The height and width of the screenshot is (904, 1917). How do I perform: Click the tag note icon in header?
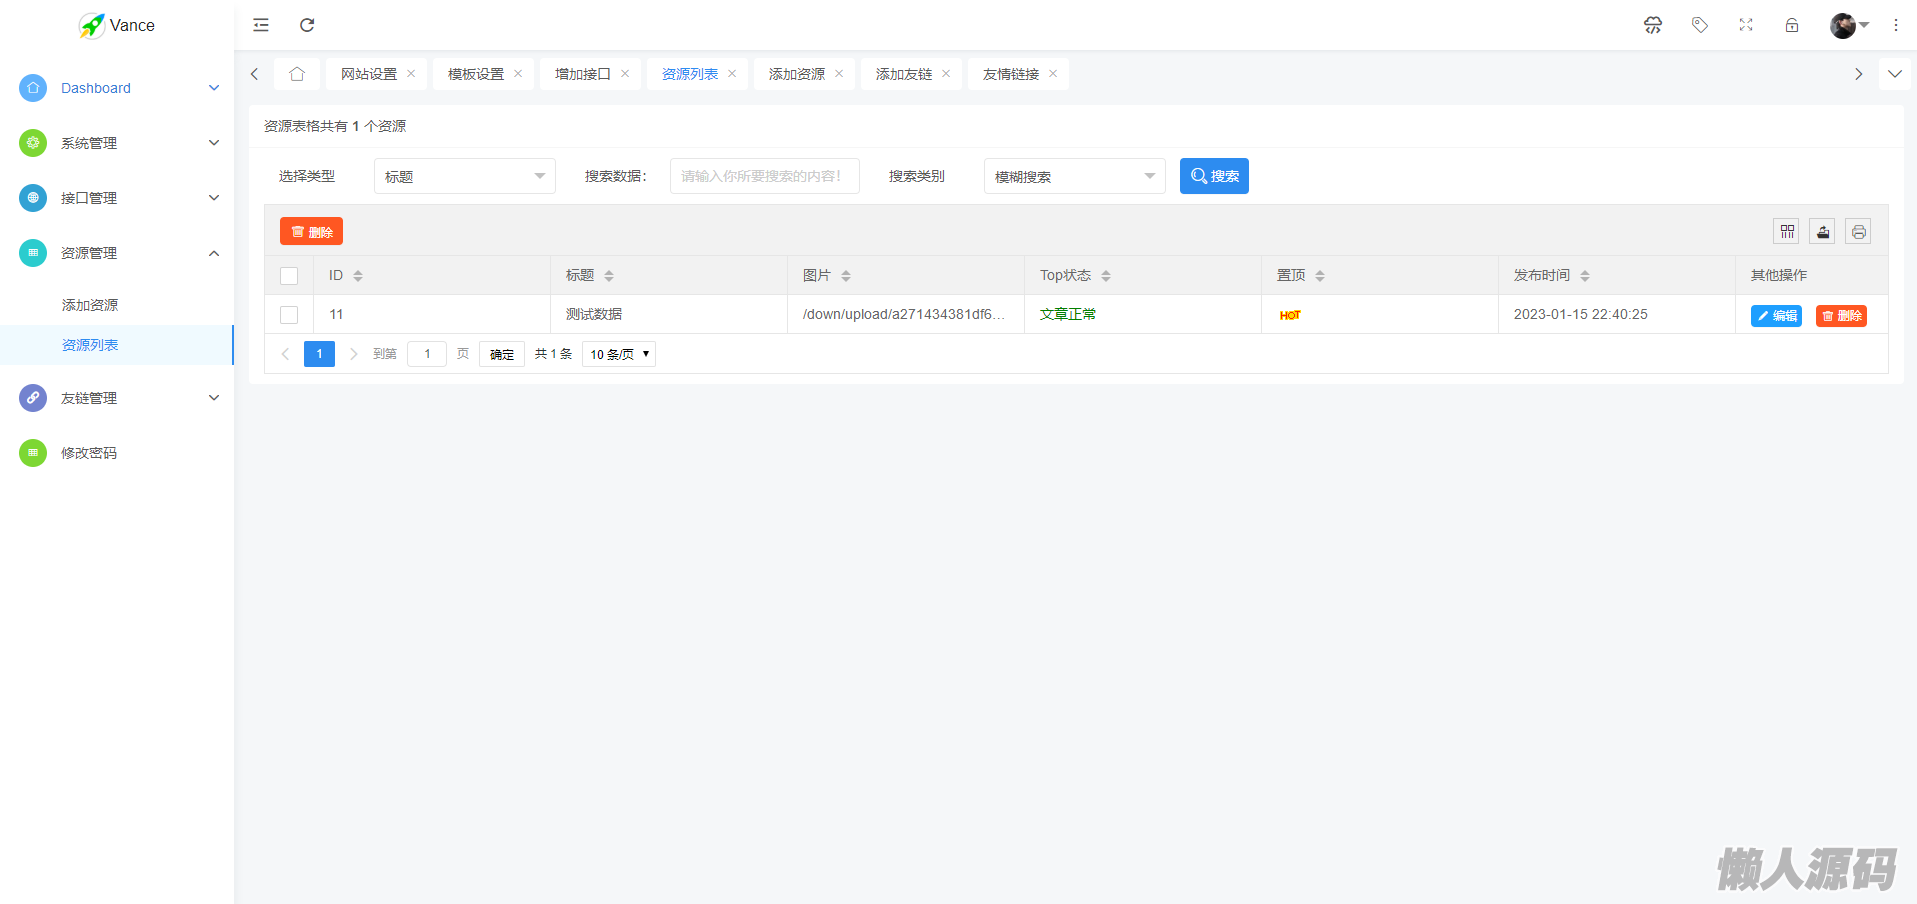coord(1699,25)
